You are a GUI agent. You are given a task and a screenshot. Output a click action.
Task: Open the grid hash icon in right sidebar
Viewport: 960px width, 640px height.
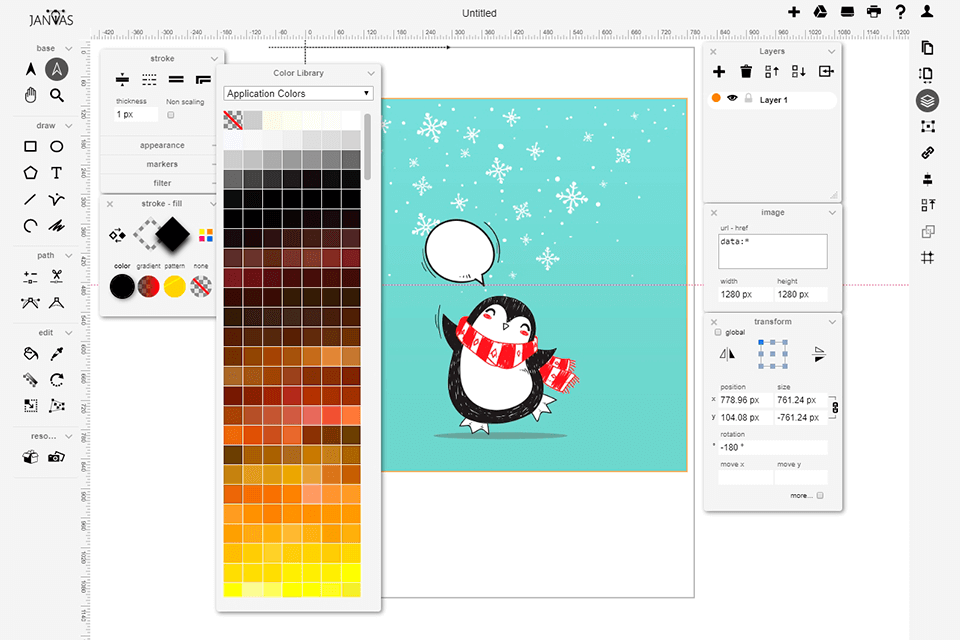[x=928, y=258]
